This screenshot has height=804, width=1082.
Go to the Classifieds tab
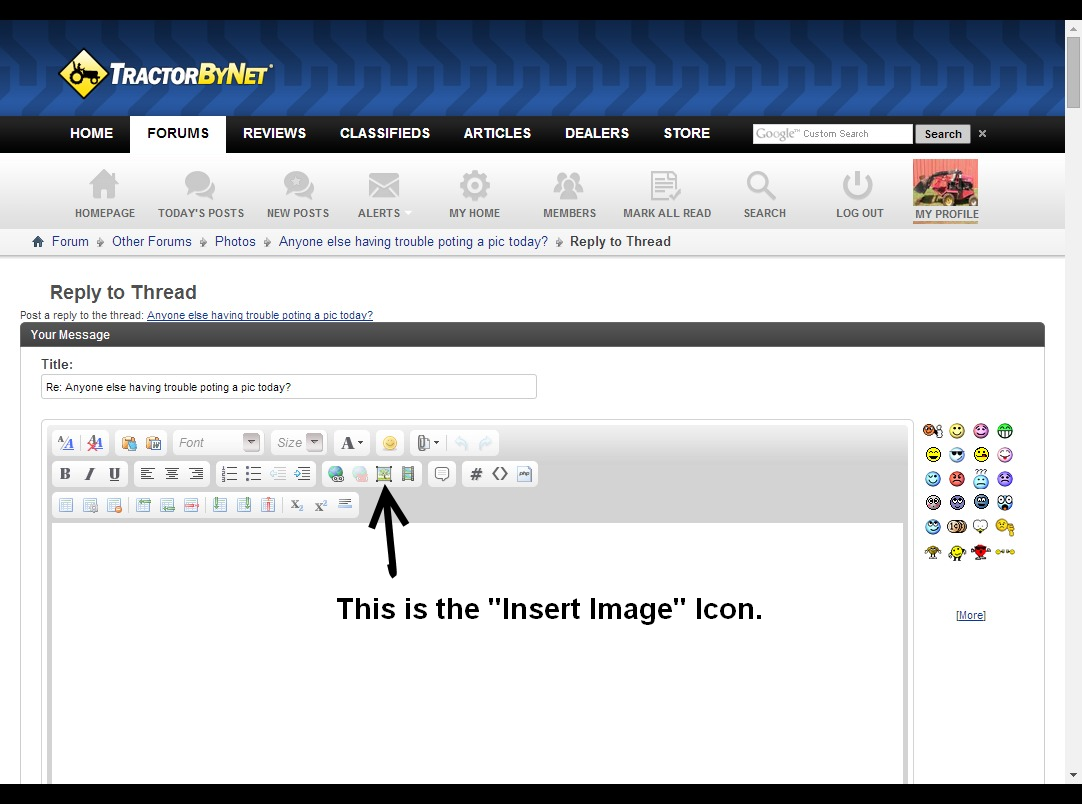click(385, 133)
